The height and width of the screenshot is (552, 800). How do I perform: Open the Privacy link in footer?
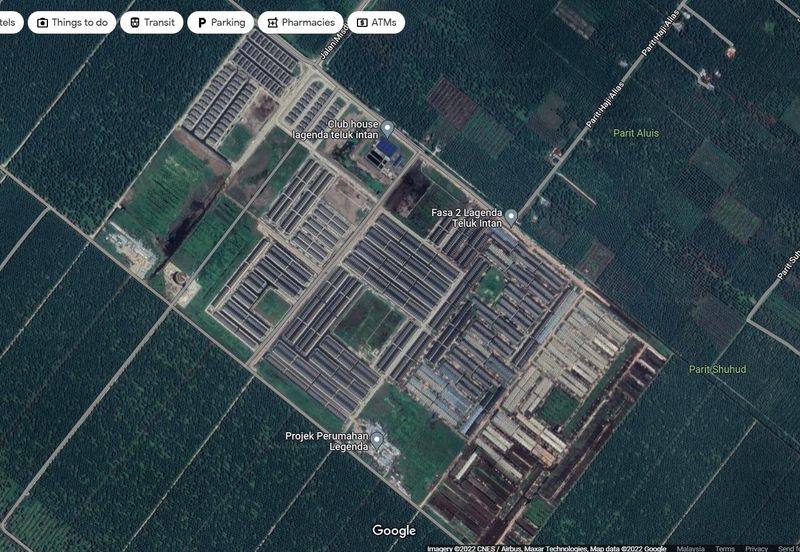point(756,548)
